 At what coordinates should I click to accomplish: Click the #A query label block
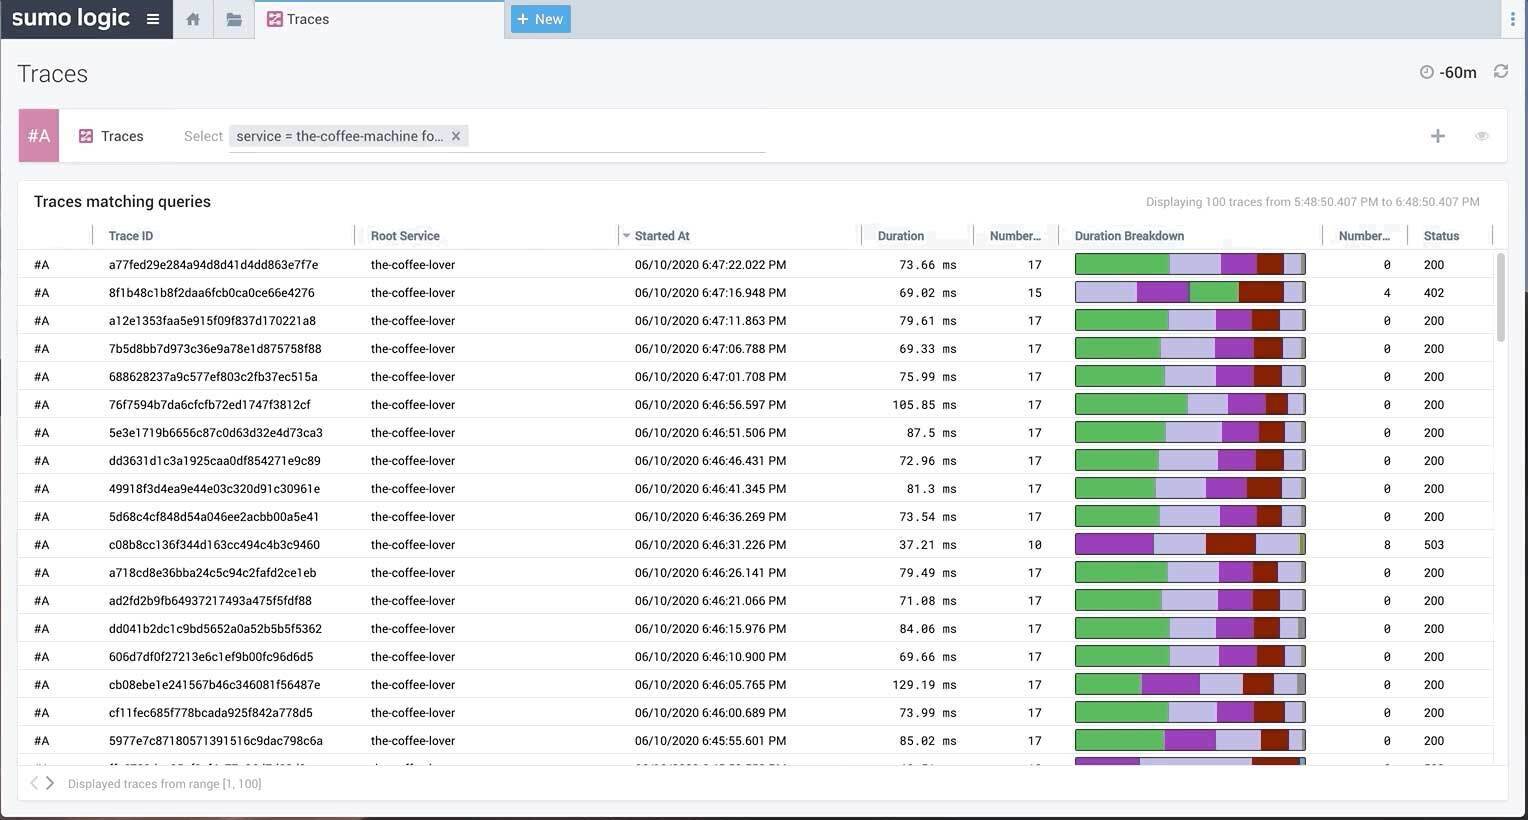coord(39,136)
